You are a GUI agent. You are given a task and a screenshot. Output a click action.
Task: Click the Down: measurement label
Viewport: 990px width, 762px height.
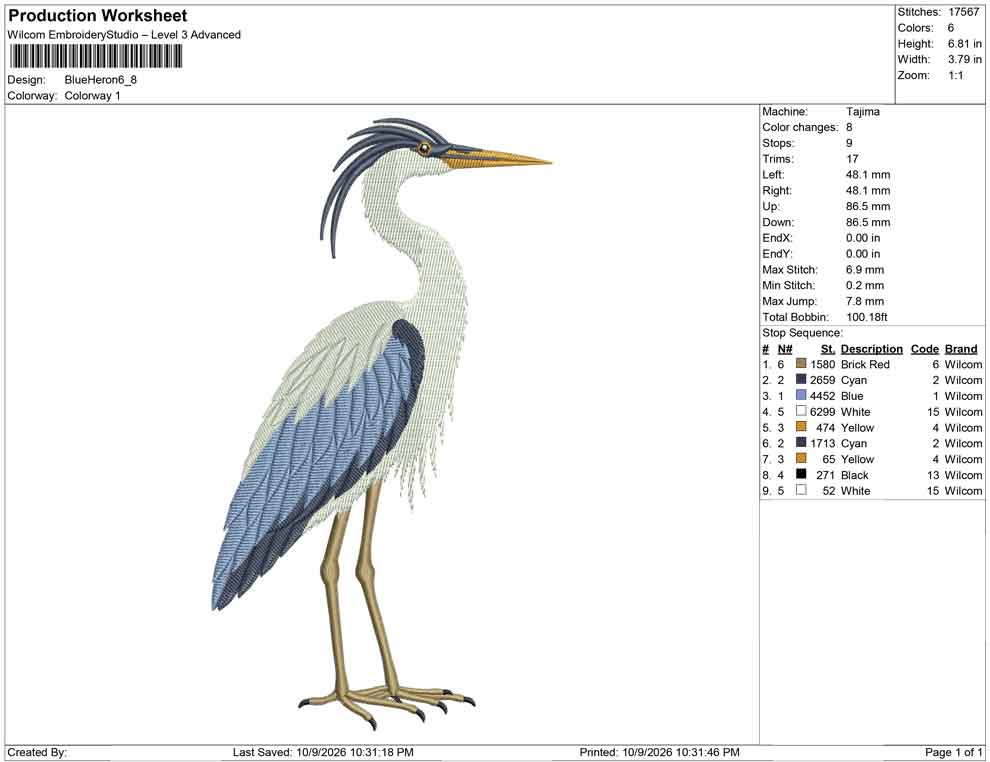778,222
